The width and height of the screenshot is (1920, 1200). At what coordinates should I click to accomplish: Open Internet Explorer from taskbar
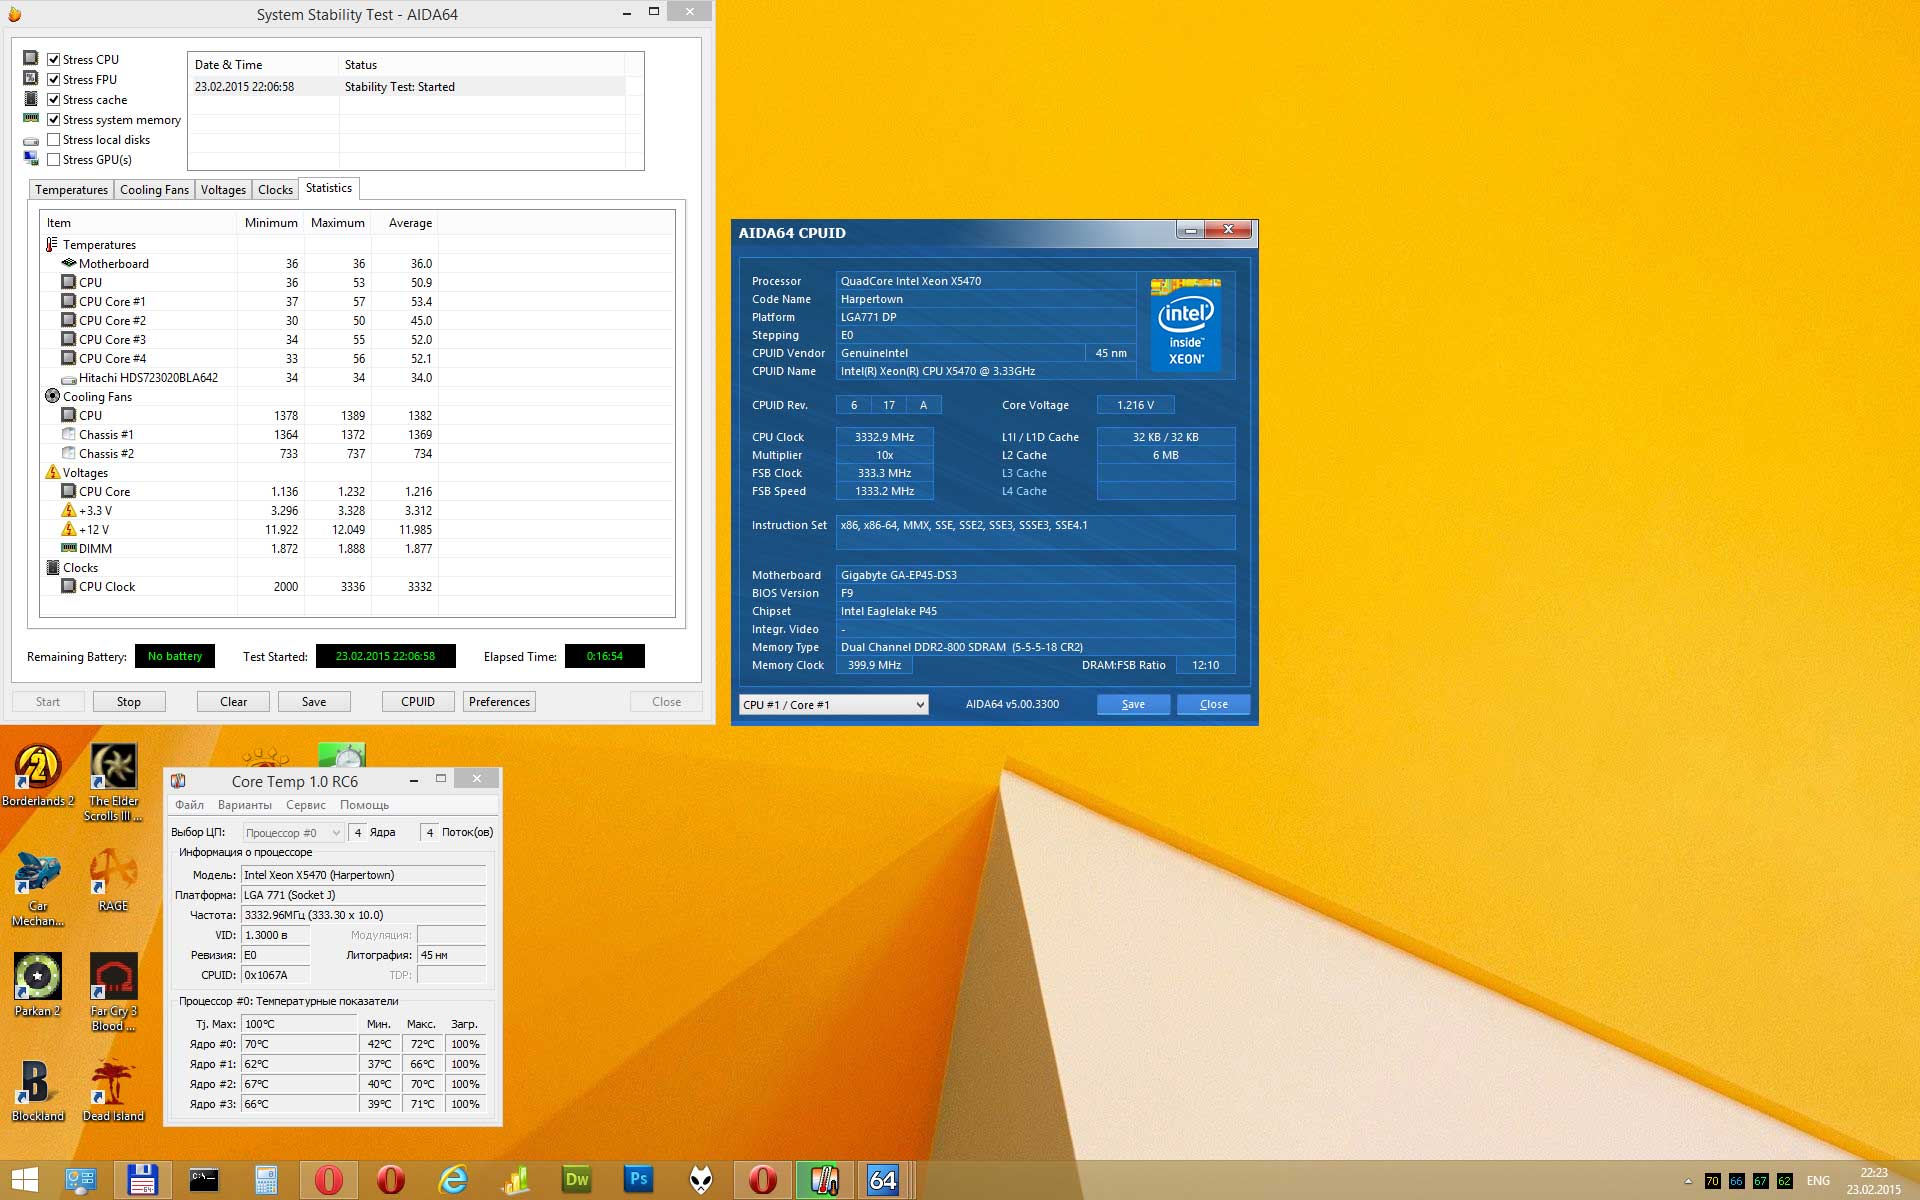pyautogui.click(x=453, y=1180)
